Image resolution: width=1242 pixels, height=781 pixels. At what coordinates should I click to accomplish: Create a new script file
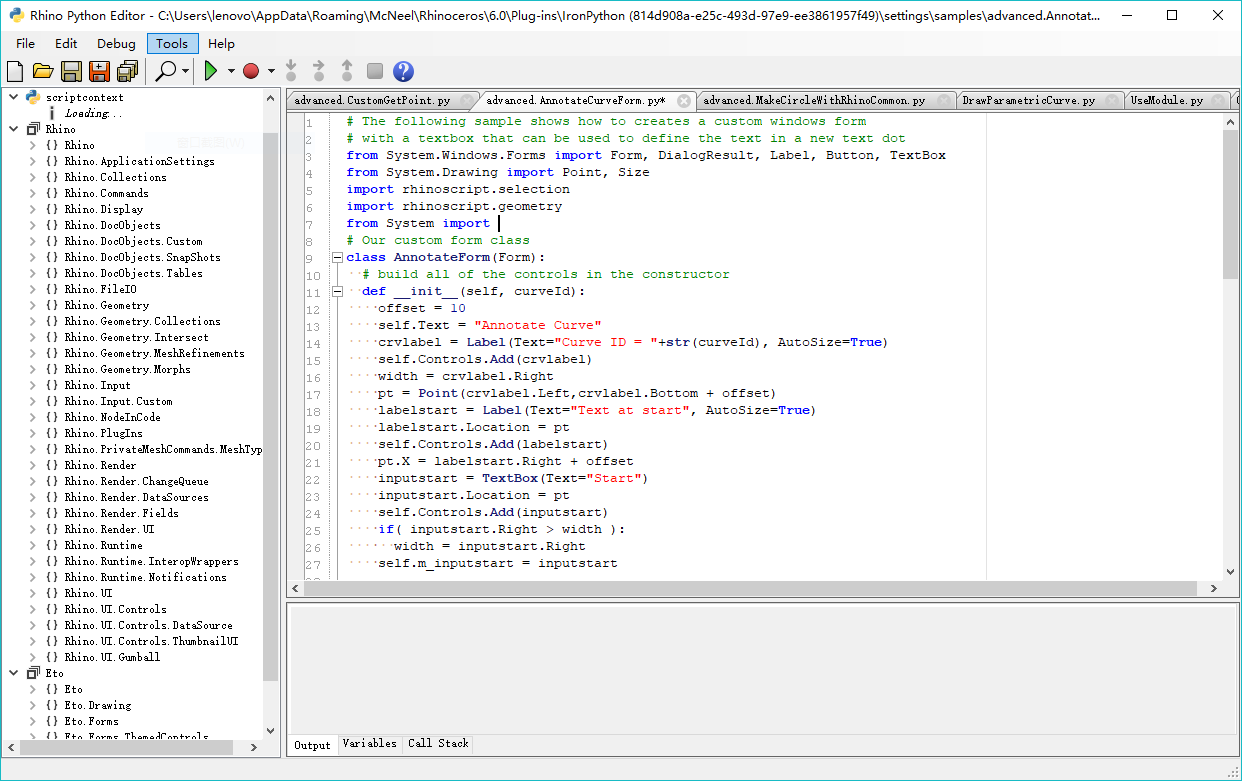pos(14,71)
